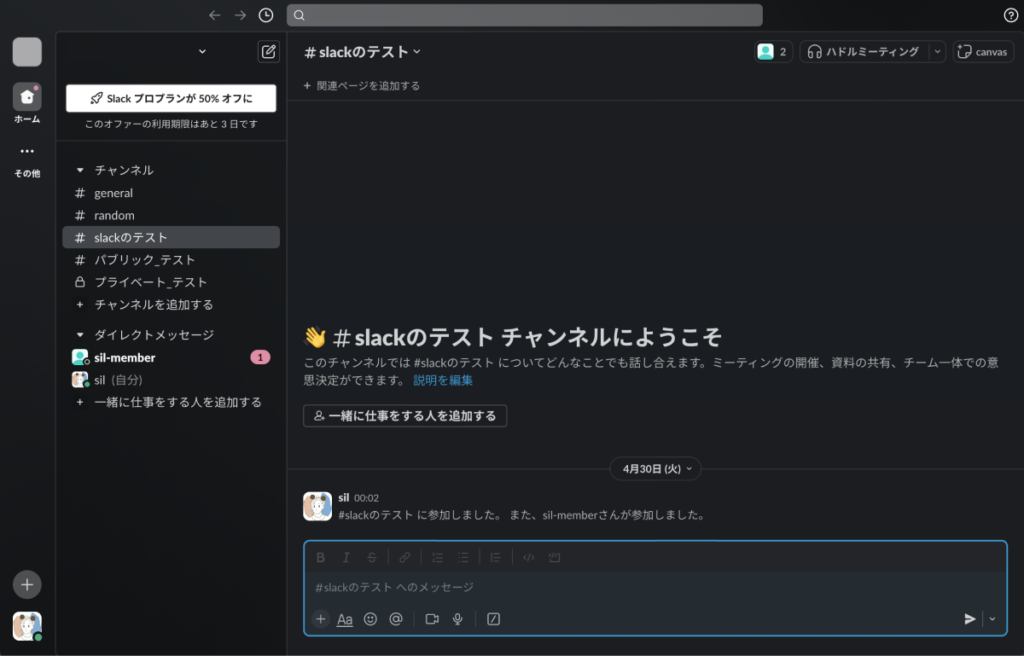Image resolution: width=1024 pixels, height=656 pixels.
Task: Open the history clock icon
Action: tap(266, 15)
